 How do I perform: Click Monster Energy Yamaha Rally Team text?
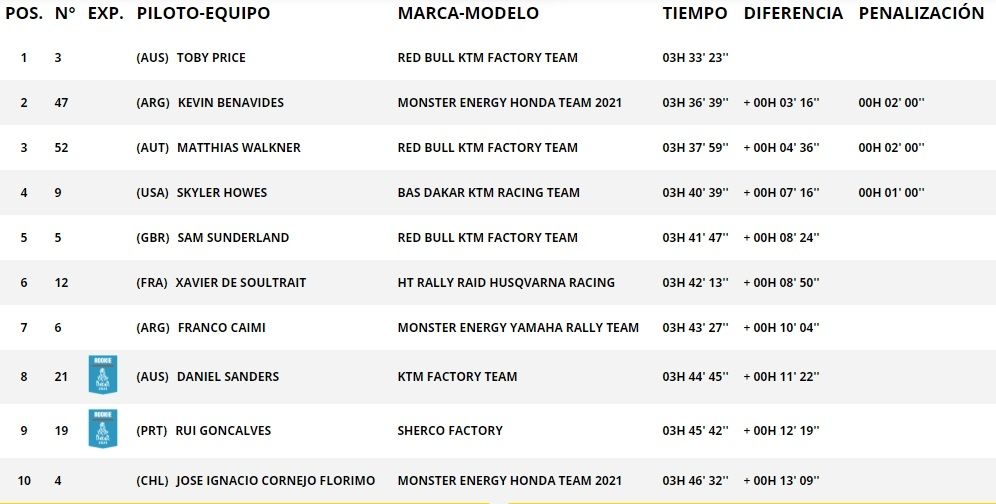coord(518,328)
